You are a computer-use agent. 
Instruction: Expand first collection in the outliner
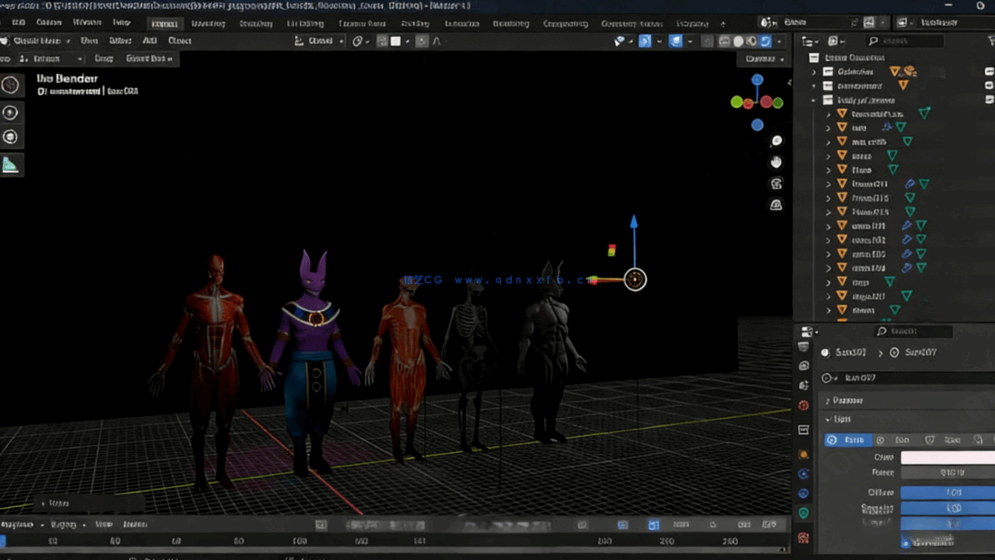click(814, 72)
